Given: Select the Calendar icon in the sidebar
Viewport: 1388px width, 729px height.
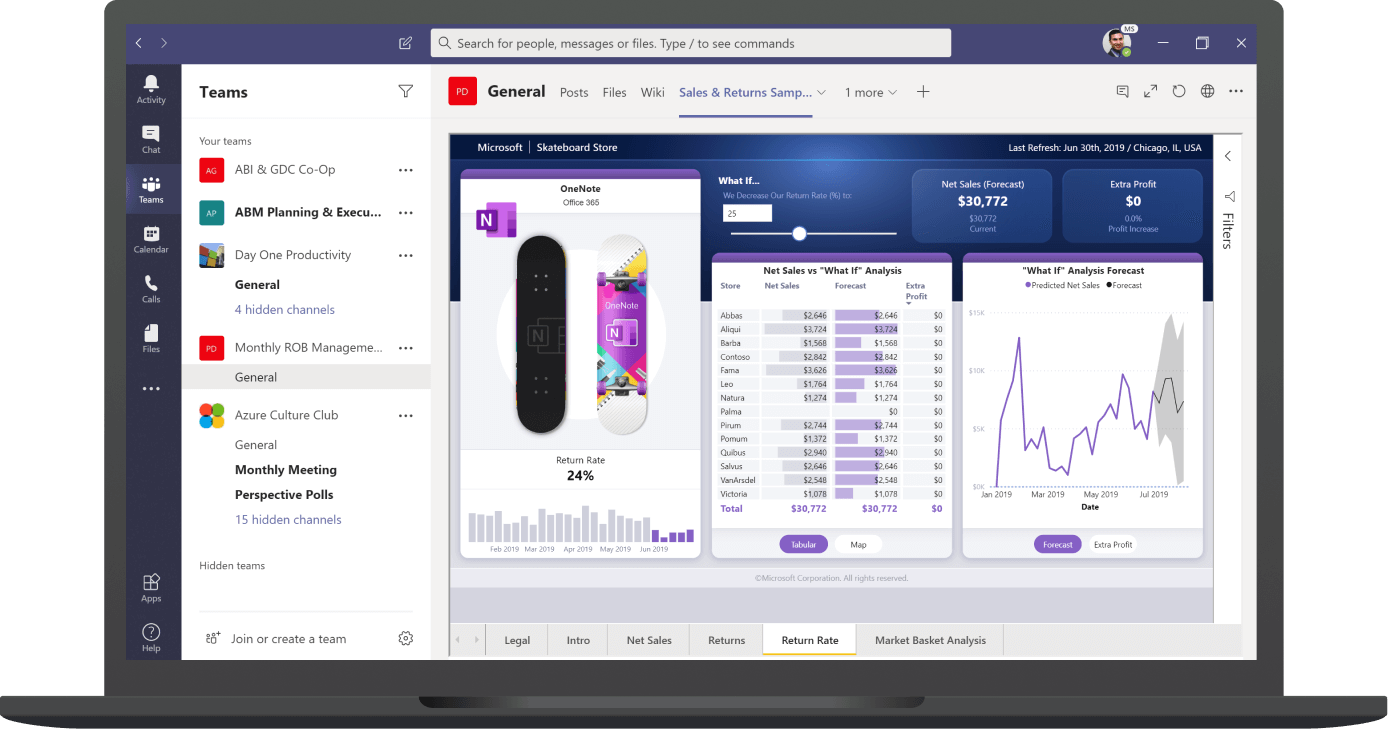Looking at the screenshot, I should (x=151, y=238).
